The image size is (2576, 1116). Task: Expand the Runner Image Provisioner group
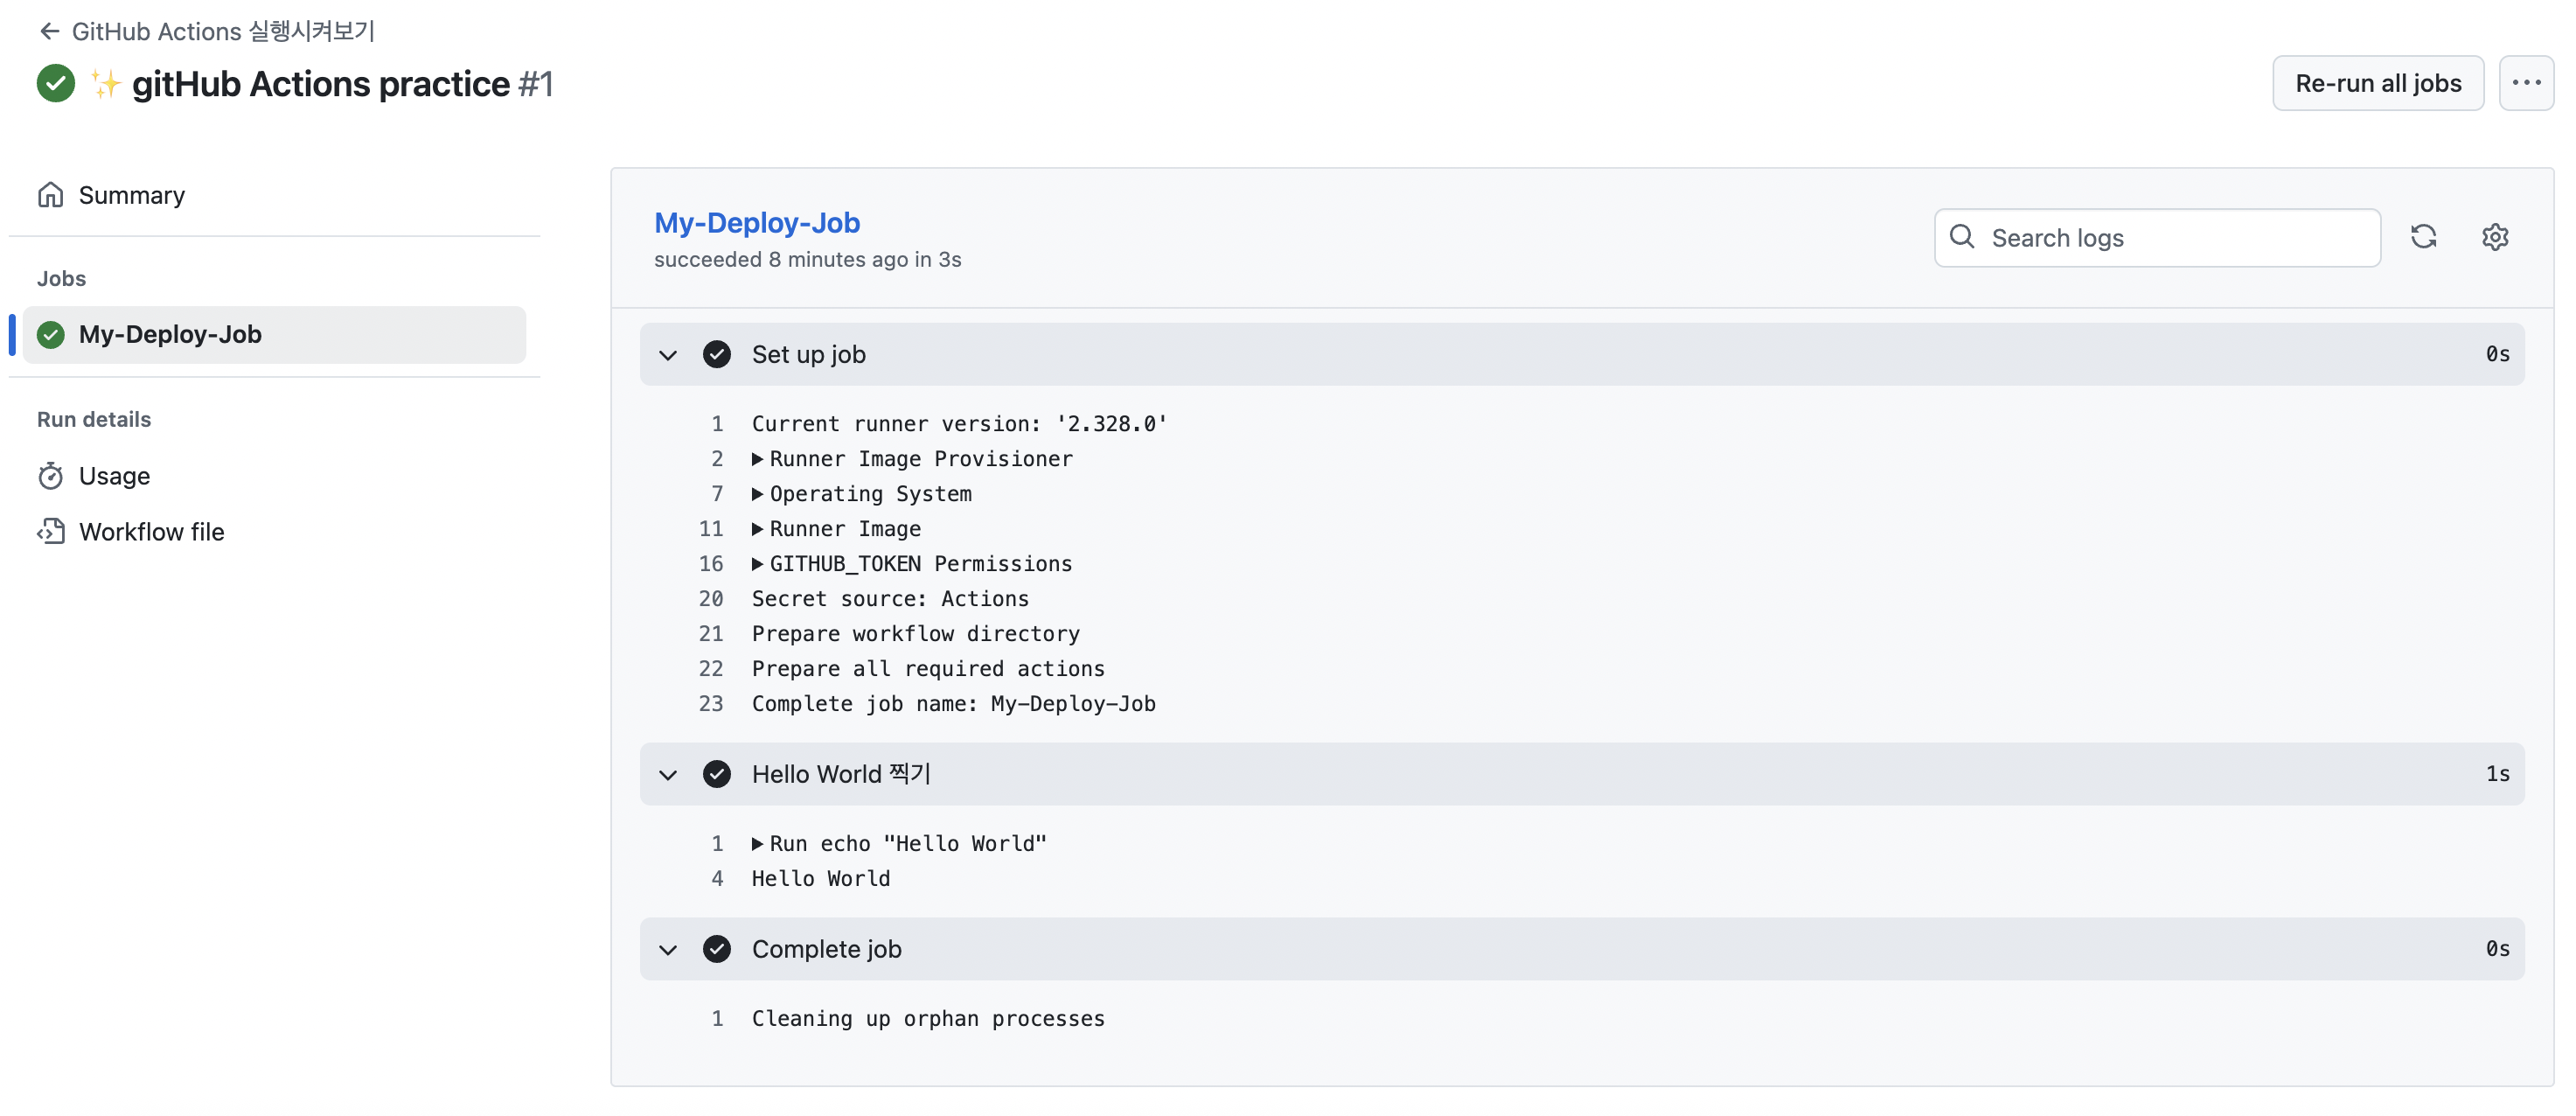pyautogui.click(x=757, y=459)
